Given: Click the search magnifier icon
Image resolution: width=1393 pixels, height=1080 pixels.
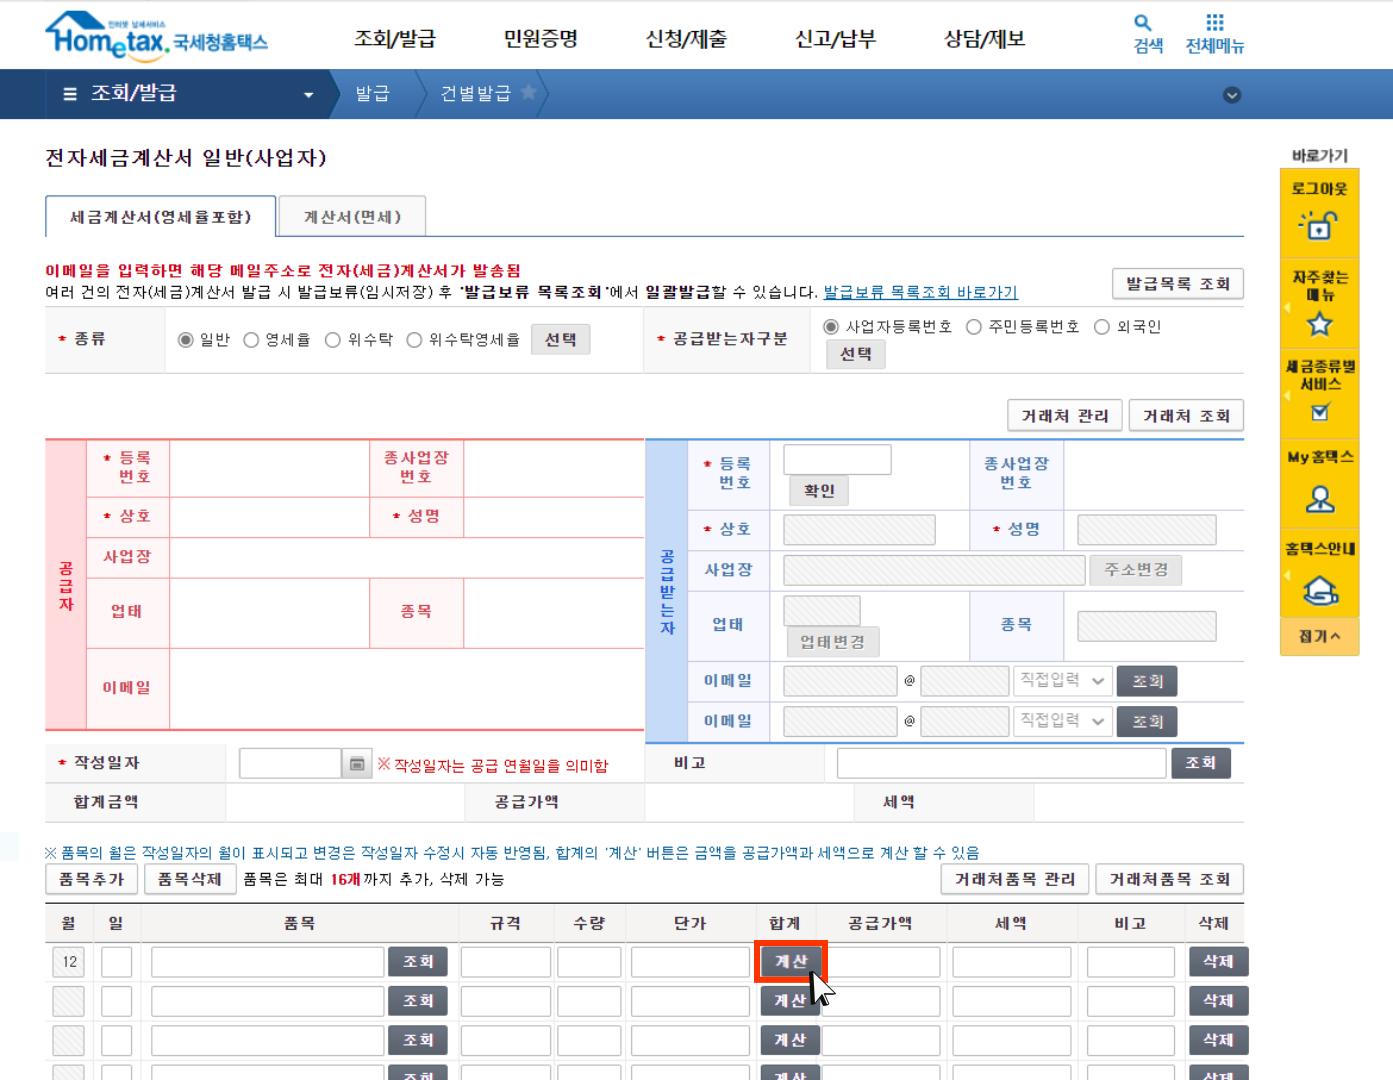Looking at the screenshot, I should [1142, 23].
